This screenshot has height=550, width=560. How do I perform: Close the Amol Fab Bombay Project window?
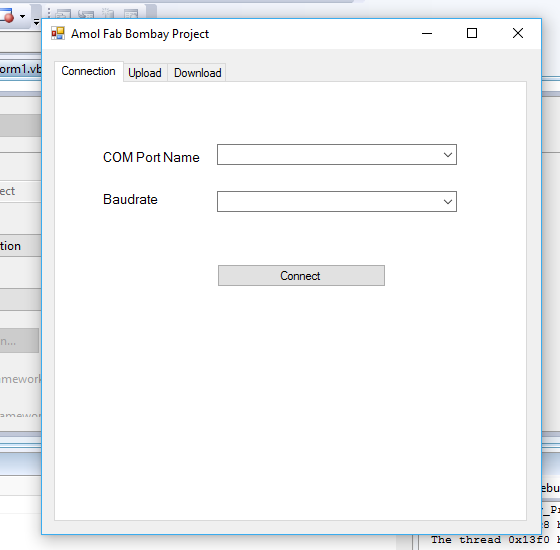[518, 34]
